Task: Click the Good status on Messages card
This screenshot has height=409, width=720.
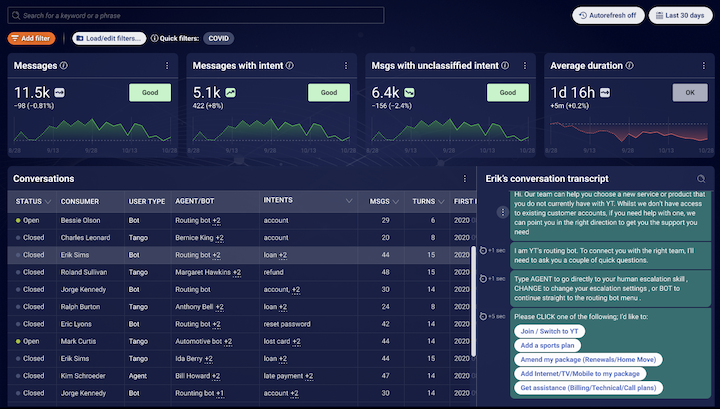Action: (x=150, y=92)
